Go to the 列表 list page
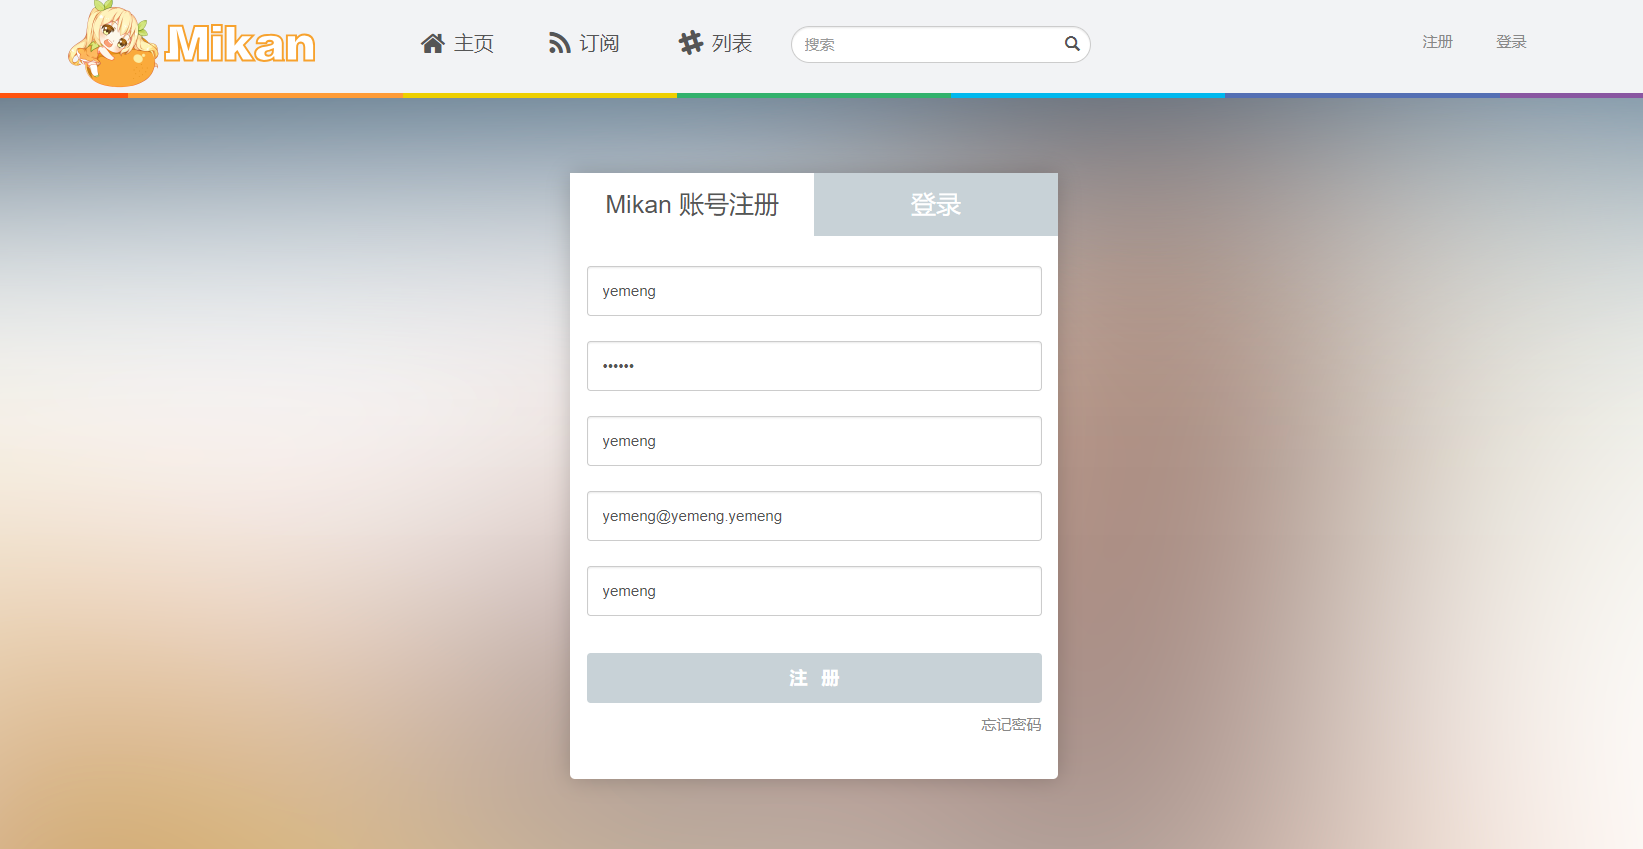1643x849 pixels. coord(732,43)
